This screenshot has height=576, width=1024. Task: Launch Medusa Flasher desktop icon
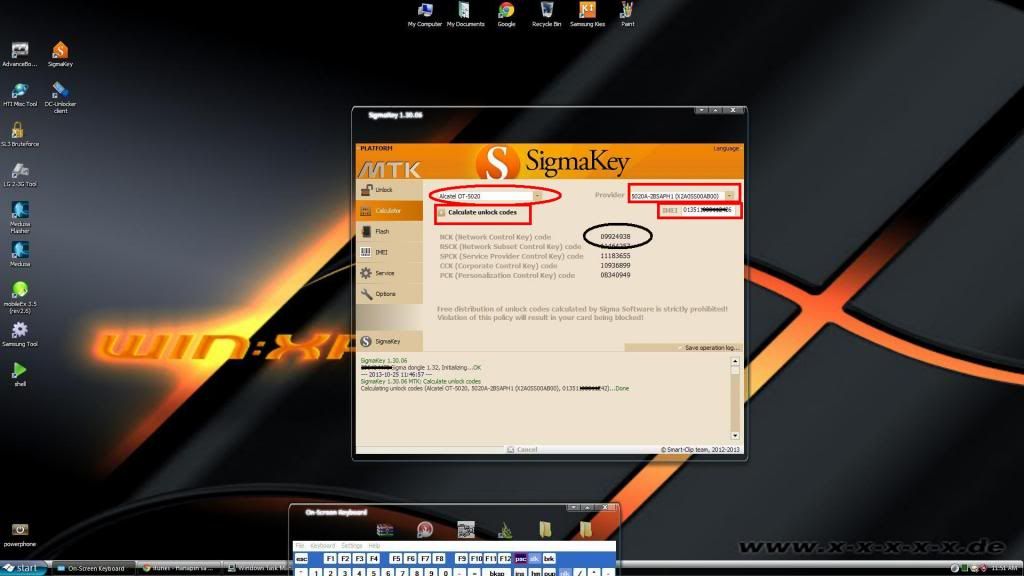[19, 215]
